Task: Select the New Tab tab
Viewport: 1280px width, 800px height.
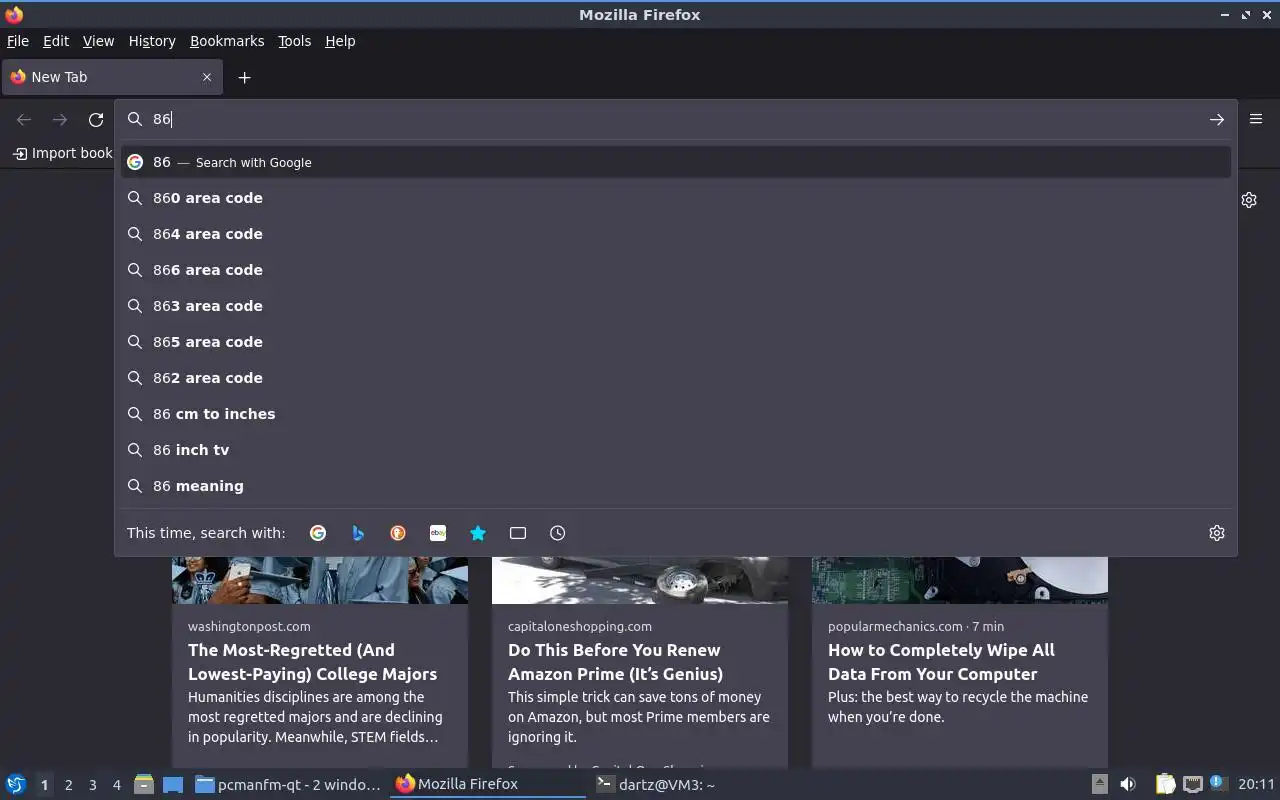Action: point(113,77)
